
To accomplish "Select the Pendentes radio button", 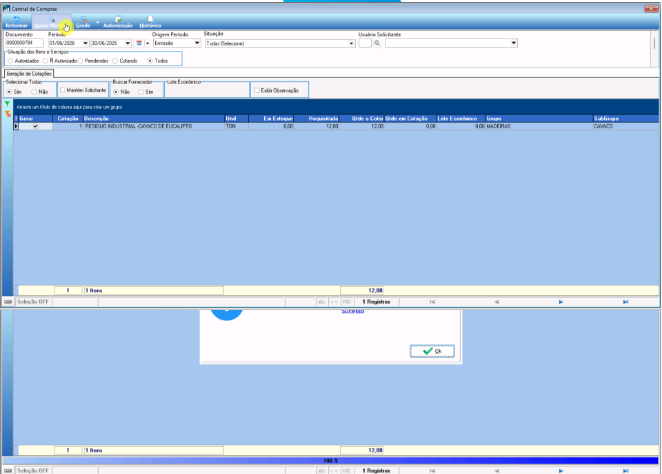I will (80, 61).
